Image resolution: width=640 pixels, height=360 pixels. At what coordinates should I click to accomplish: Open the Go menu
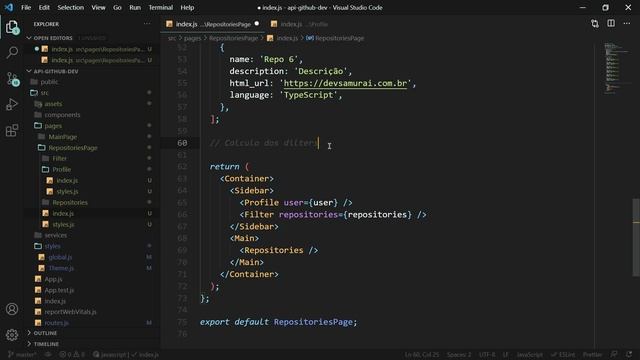pos(117,7)
